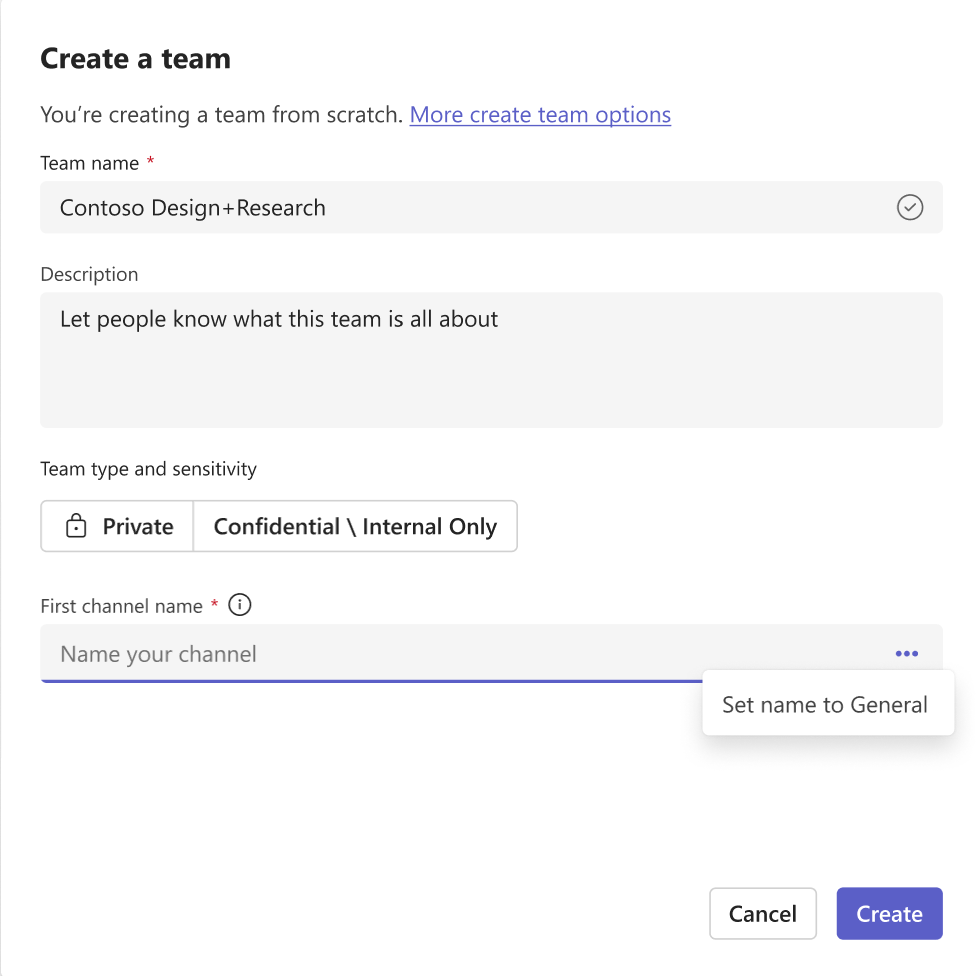Open the info icon beside First channel name
This screenshot has width=976, height=976.
click(x=240, y=604)
